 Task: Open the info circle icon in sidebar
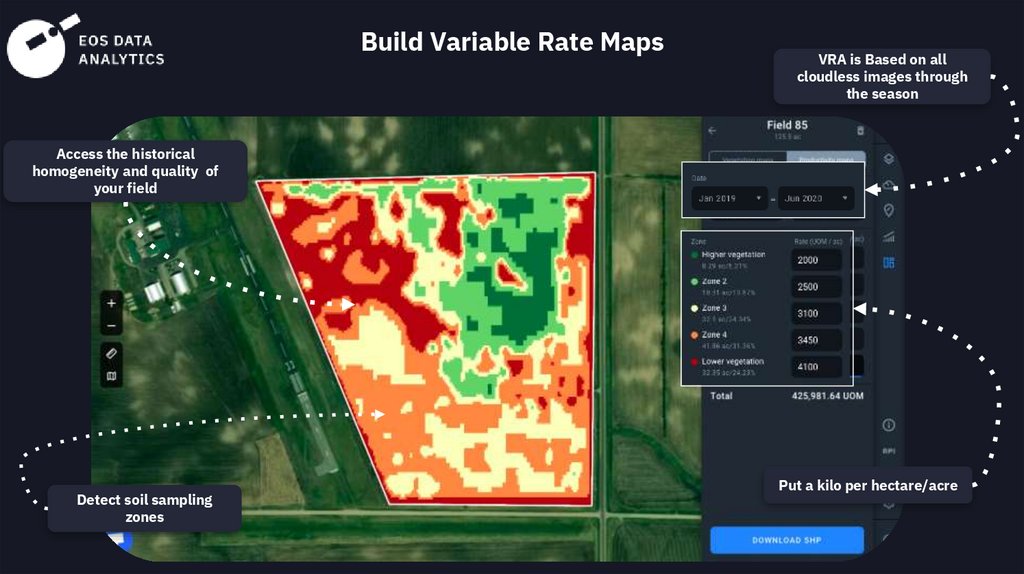888,425
